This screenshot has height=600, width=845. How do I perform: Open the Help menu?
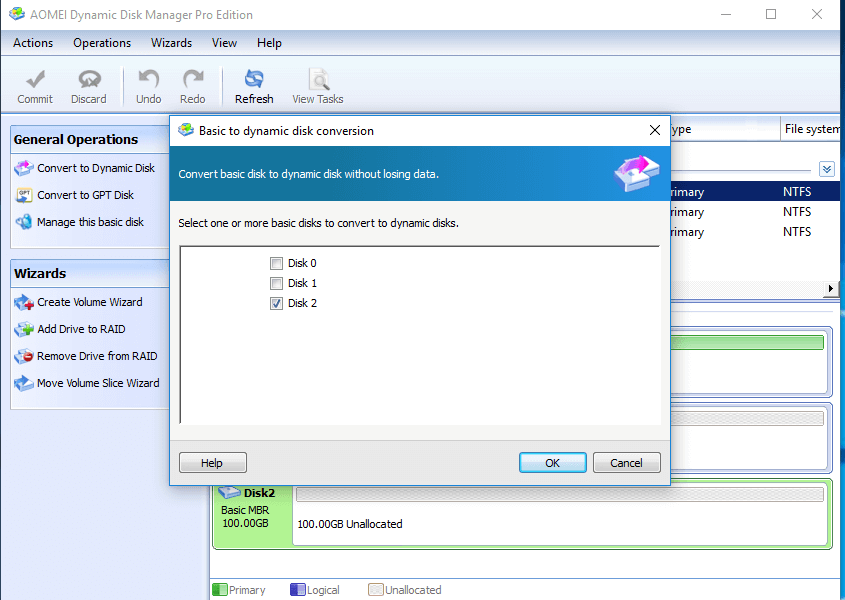[269, 43]
